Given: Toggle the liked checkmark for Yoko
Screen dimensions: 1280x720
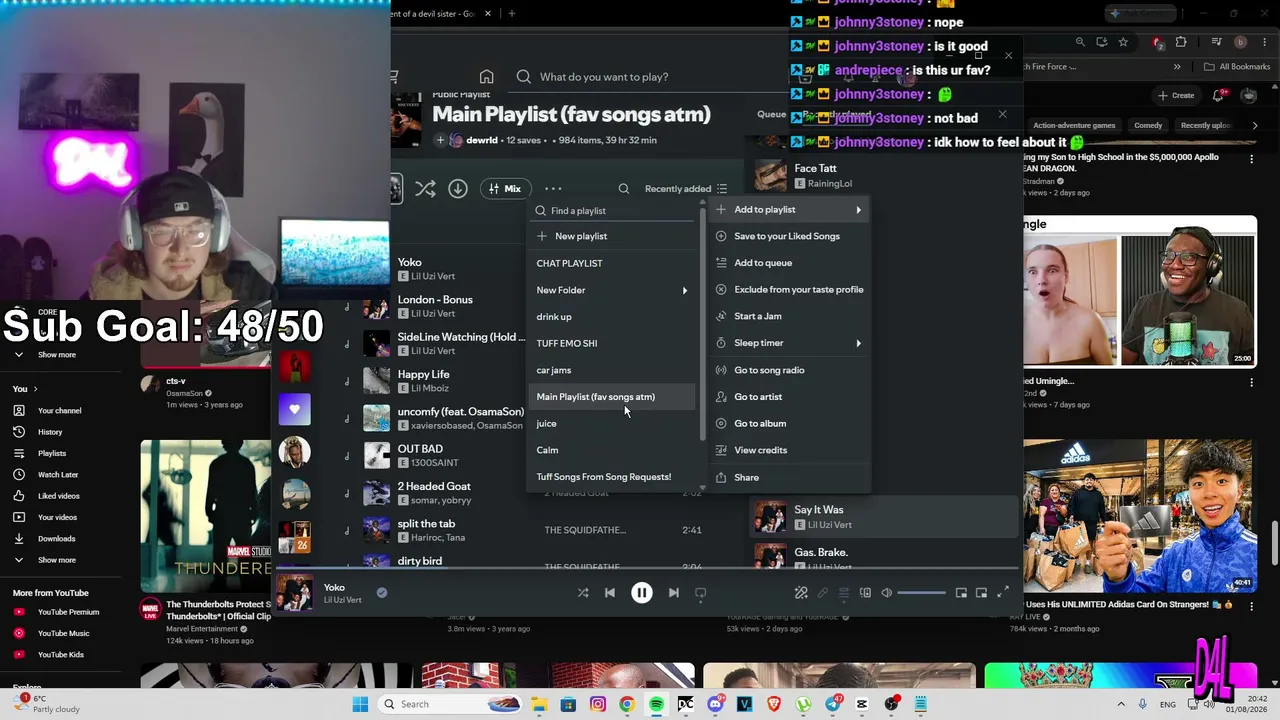Looking at the screenshot, I should click(381, 593).
